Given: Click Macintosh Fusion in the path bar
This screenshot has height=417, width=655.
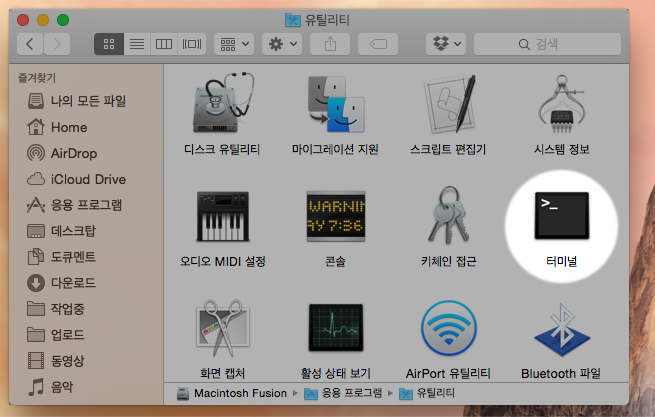Looking at the screenshot, I should coord(232,393).
